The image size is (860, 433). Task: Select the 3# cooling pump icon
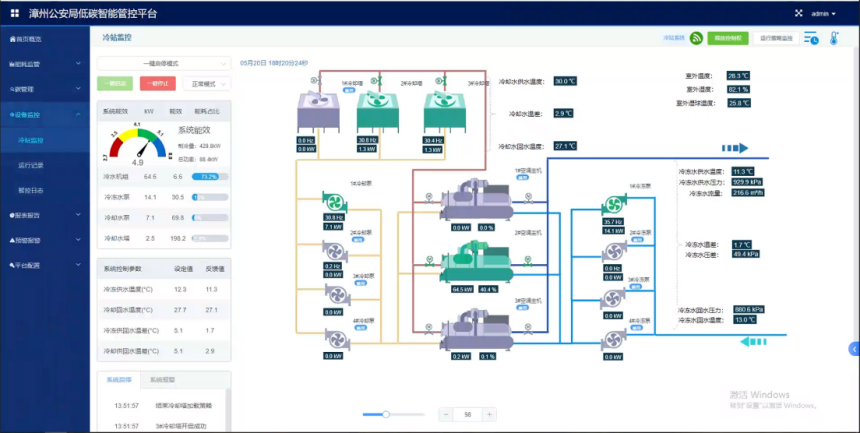[x=337, y=295]
